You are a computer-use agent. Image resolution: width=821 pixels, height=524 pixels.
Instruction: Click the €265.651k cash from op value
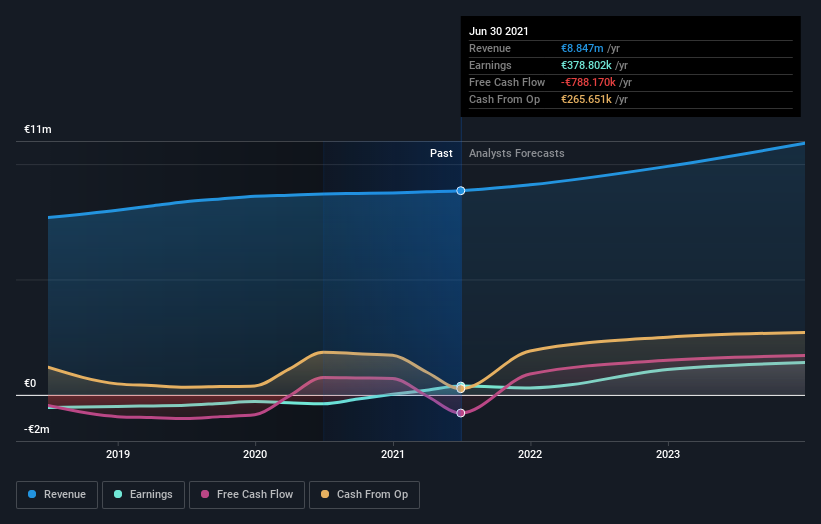[x=586, y=99]
